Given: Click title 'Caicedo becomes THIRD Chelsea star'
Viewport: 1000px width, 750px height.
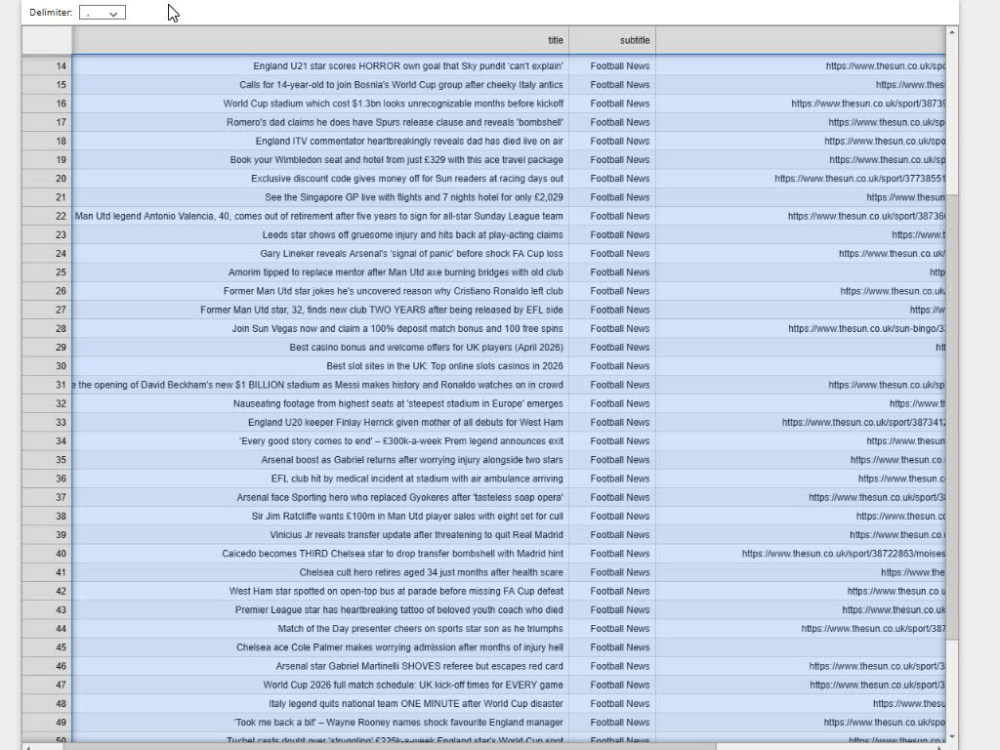Looking at the screenshot, I should point(393,554).
